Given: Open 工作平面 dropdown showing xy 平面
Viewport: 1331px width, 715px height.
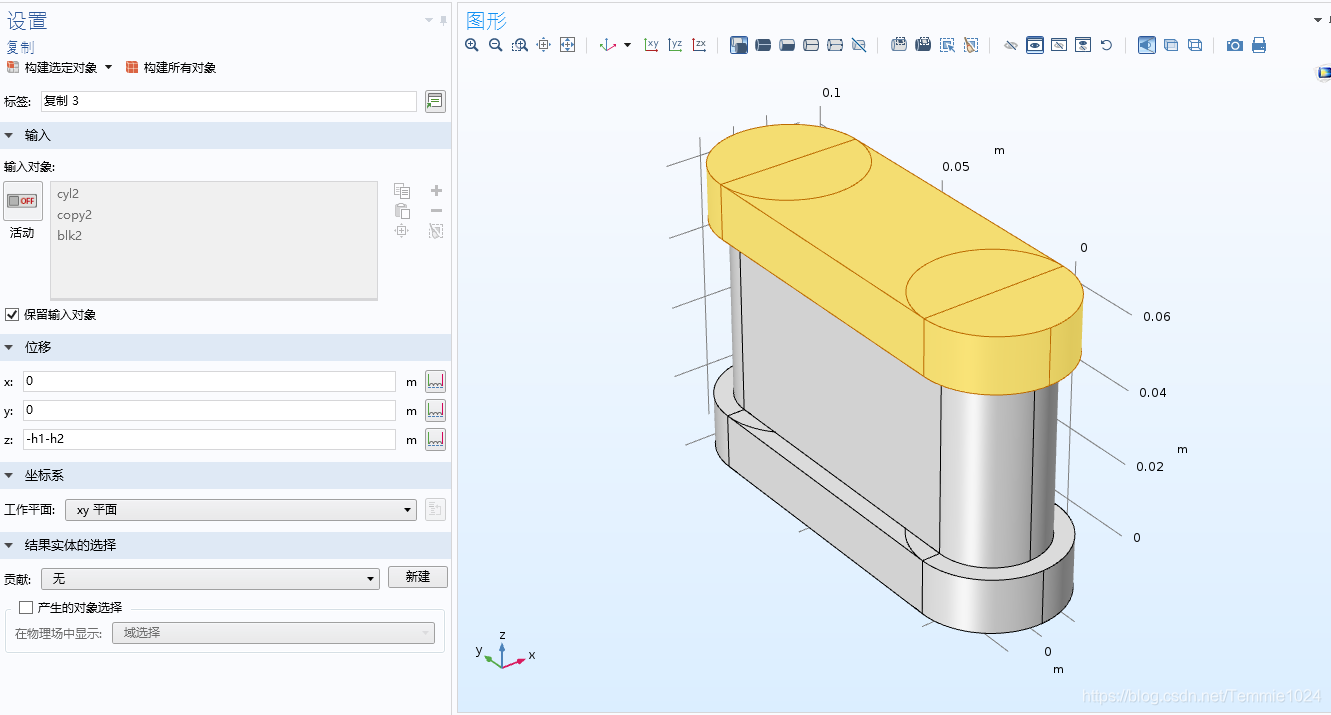Looking at the screenshot, I should point(240,510).
